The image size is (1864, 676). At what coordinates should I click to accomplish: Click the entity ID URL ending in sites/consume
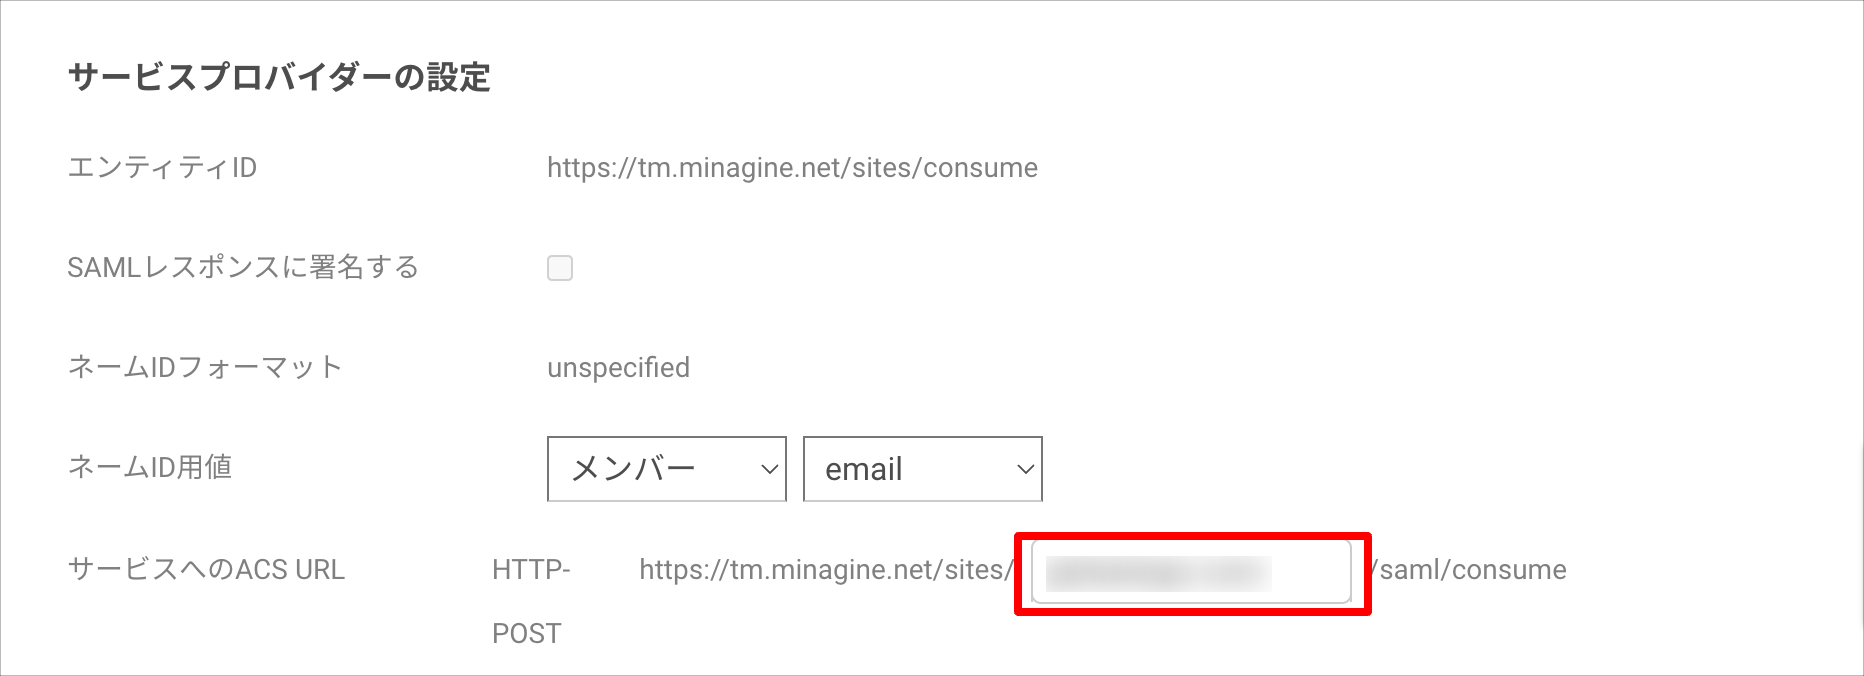tap(792, 167)
